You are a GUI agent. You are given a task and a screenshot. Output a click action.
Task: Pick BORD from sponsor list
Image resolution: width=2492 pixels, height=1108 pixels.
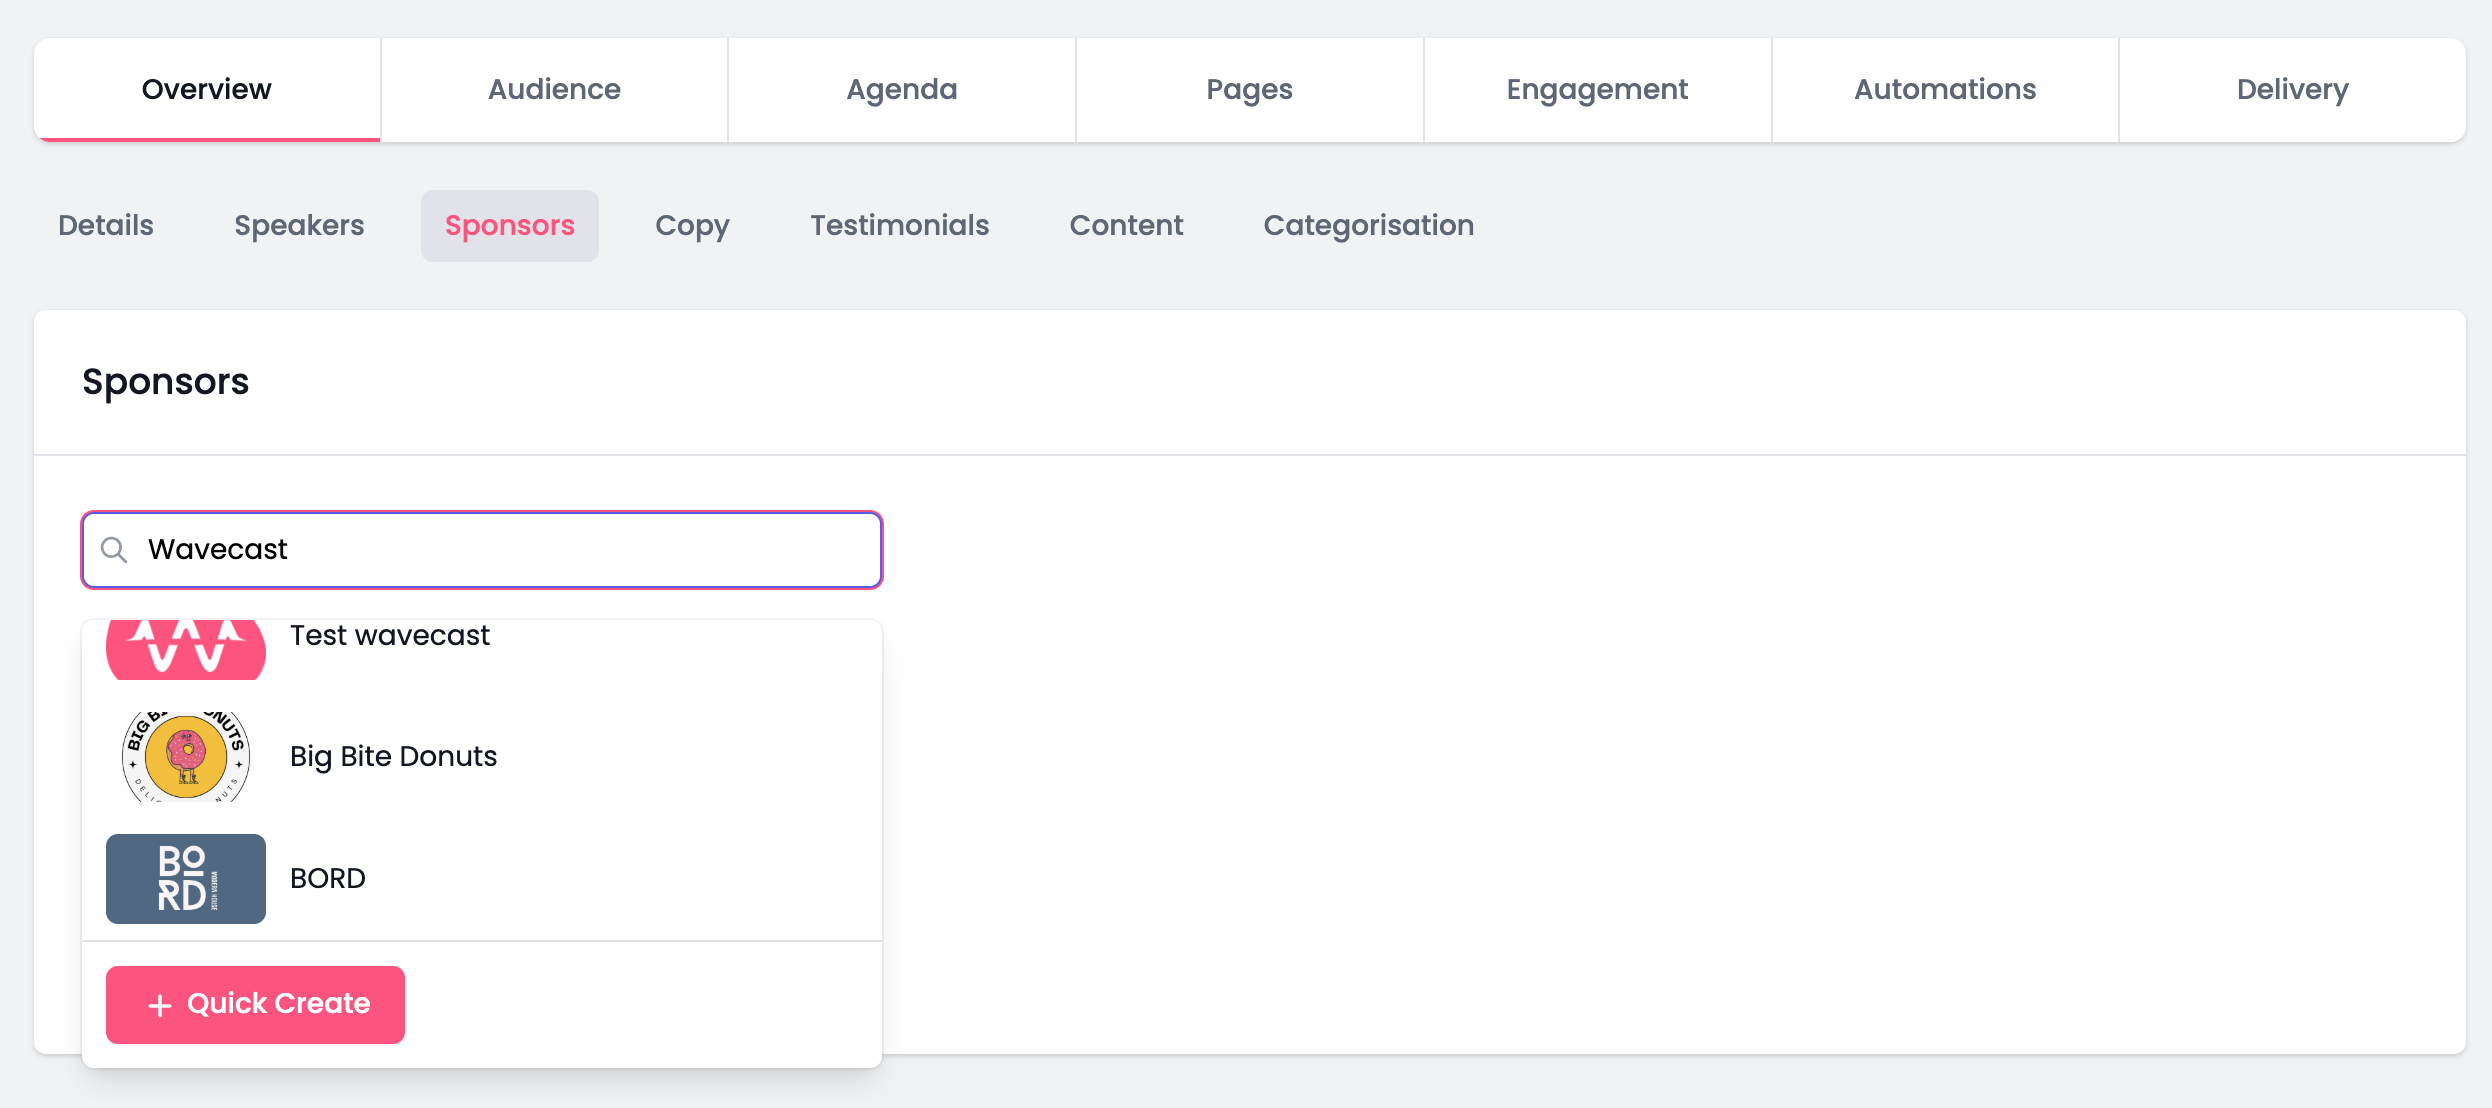pos(328,878)
